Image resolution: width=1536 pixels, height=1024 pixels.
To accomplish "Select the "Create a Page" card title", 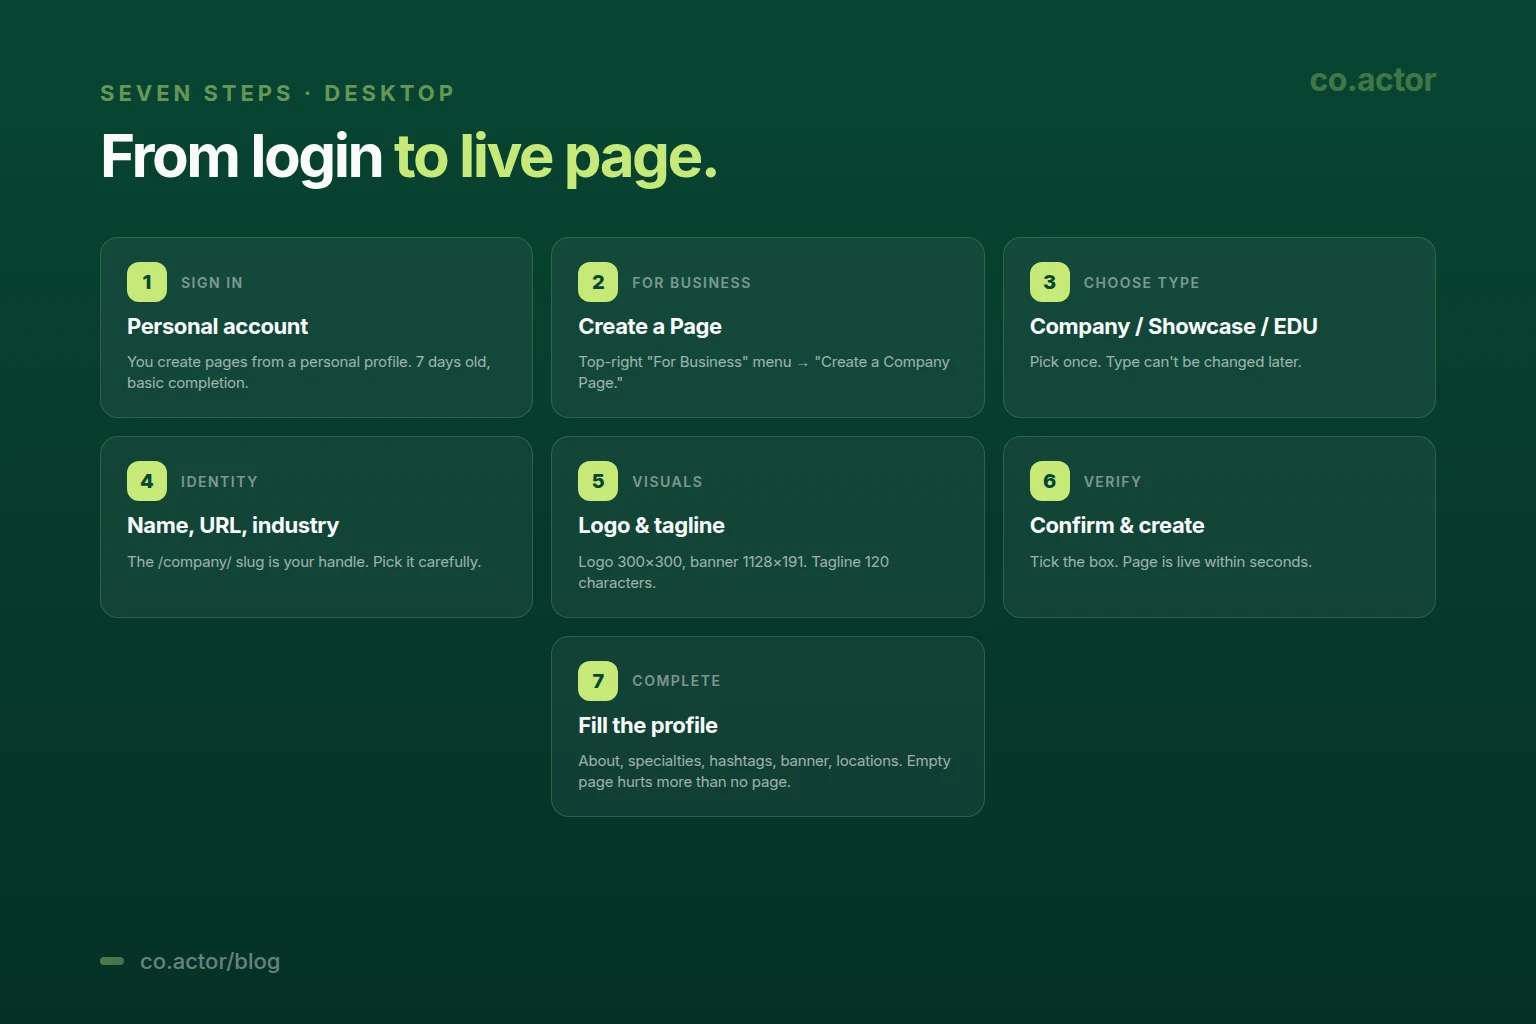I will (x=650, y=326).
